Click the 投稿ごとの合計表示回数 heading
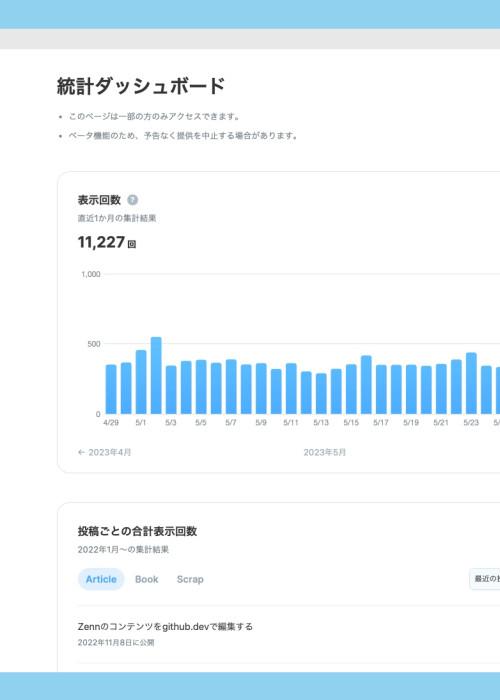500x700 pixels. pos(138,531)
